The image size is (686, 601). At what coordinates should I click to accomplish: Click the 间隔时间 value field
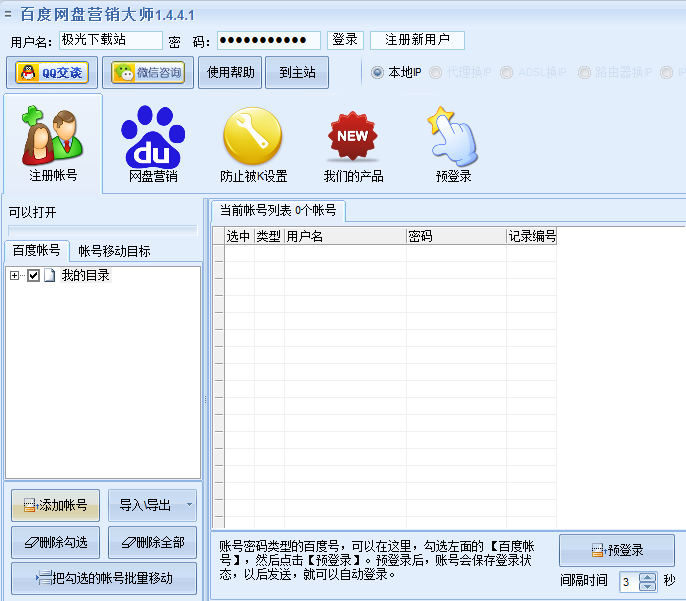[x=629, y=582]
